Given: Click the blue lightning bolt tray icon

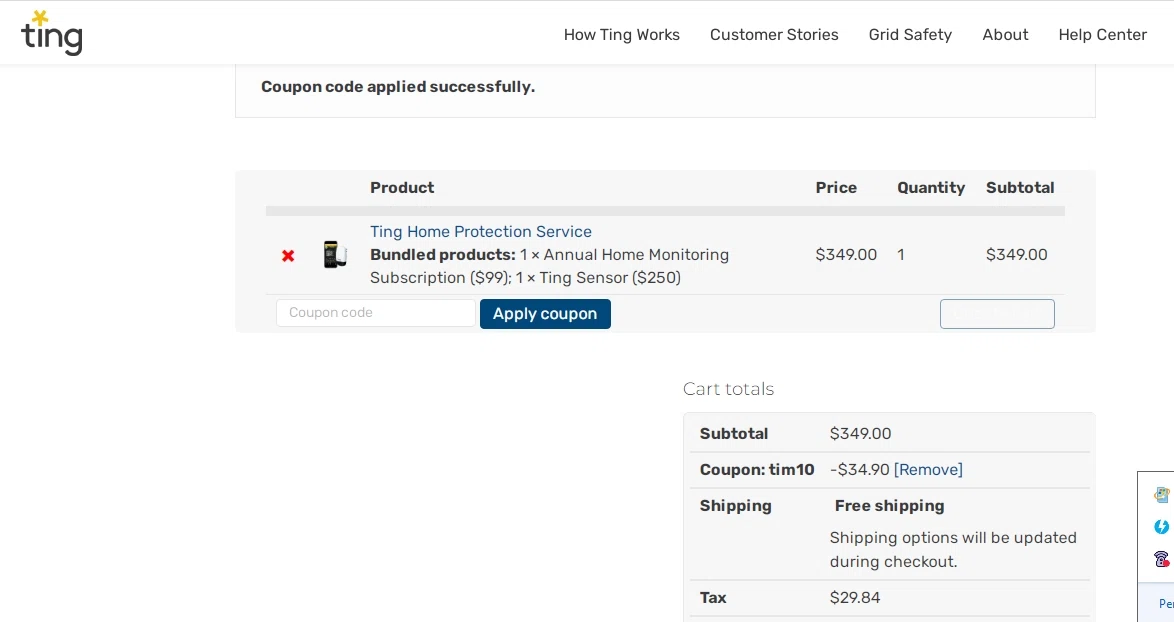Looking at the screenshot, I should click(x=1161, y=527).
